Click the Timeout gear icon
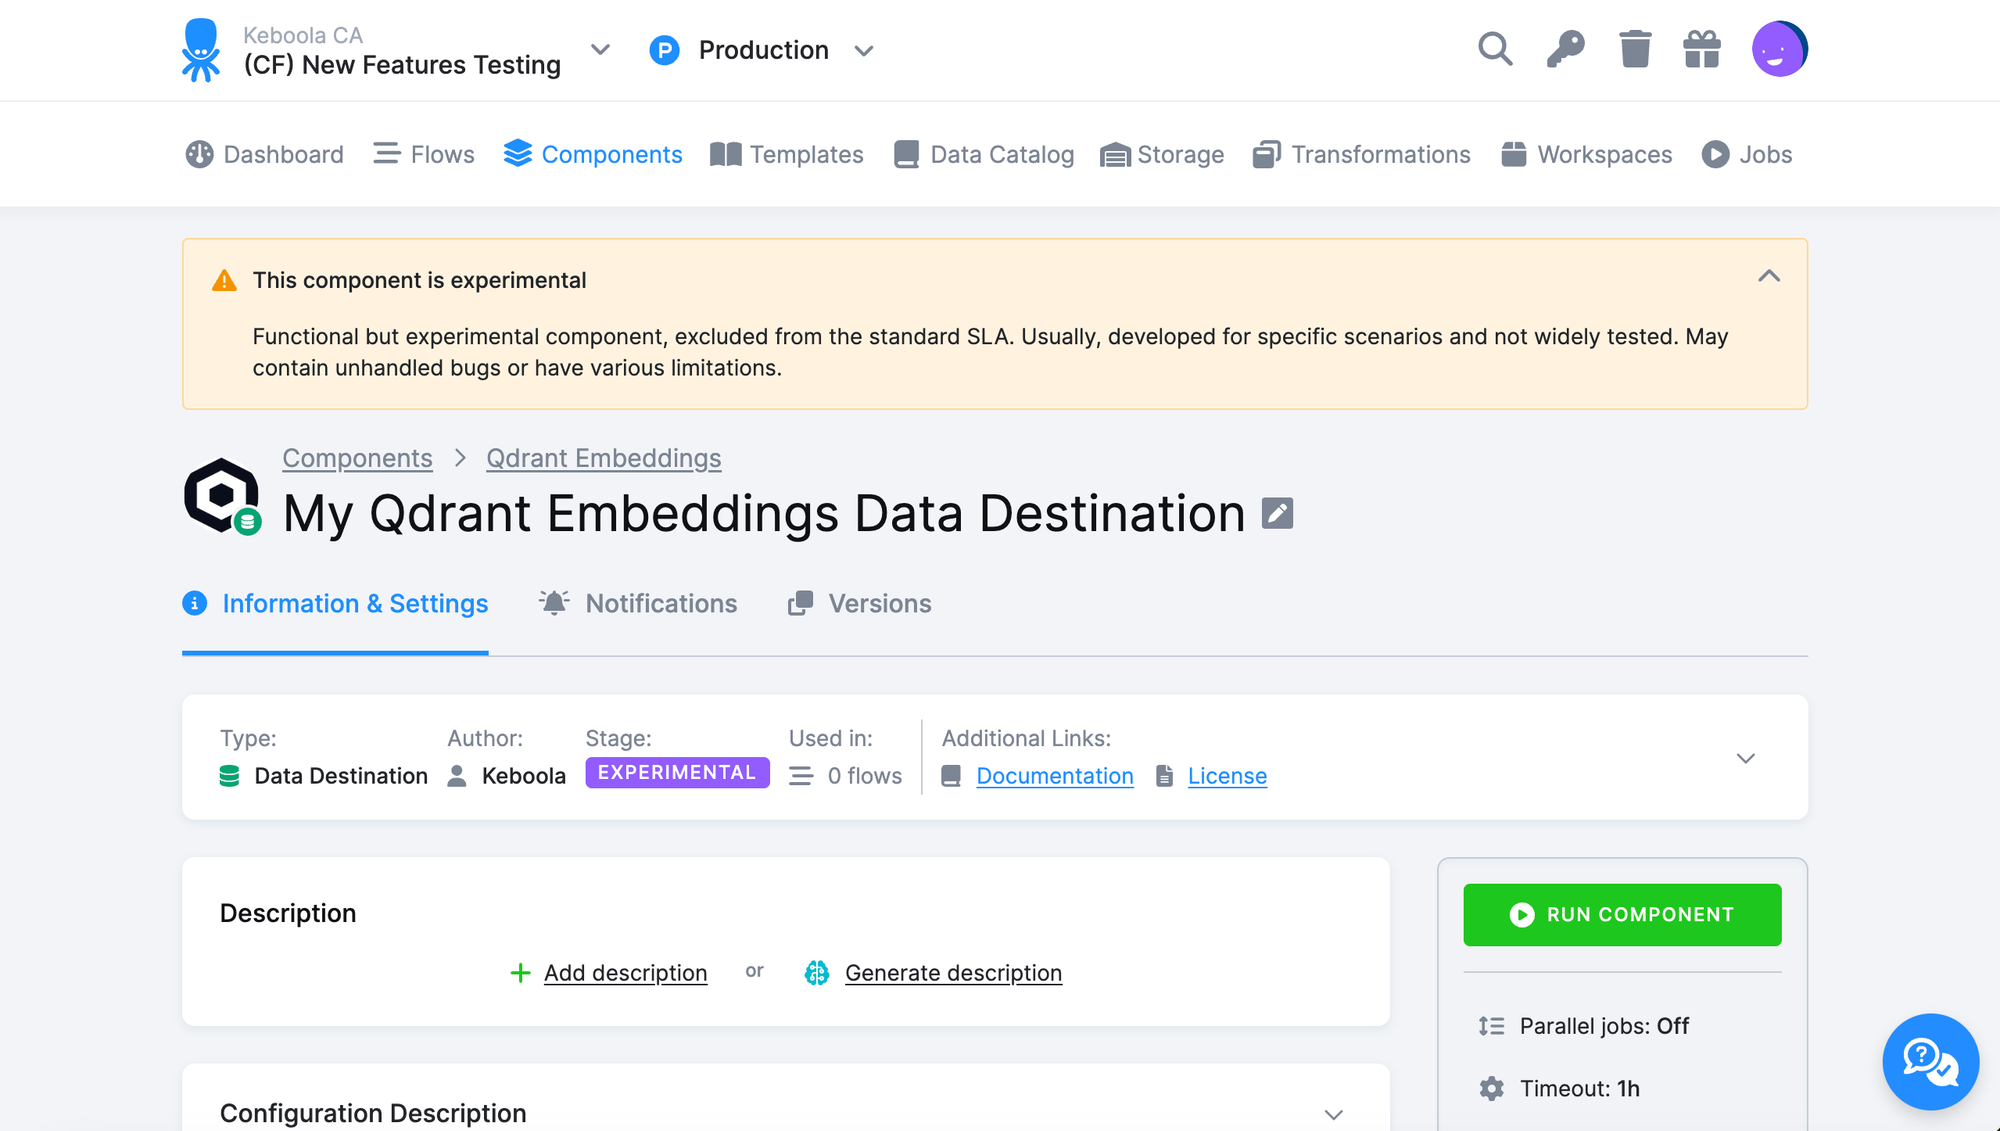Viewport: 2000px width, 1131px height. pos(1491,1089)
